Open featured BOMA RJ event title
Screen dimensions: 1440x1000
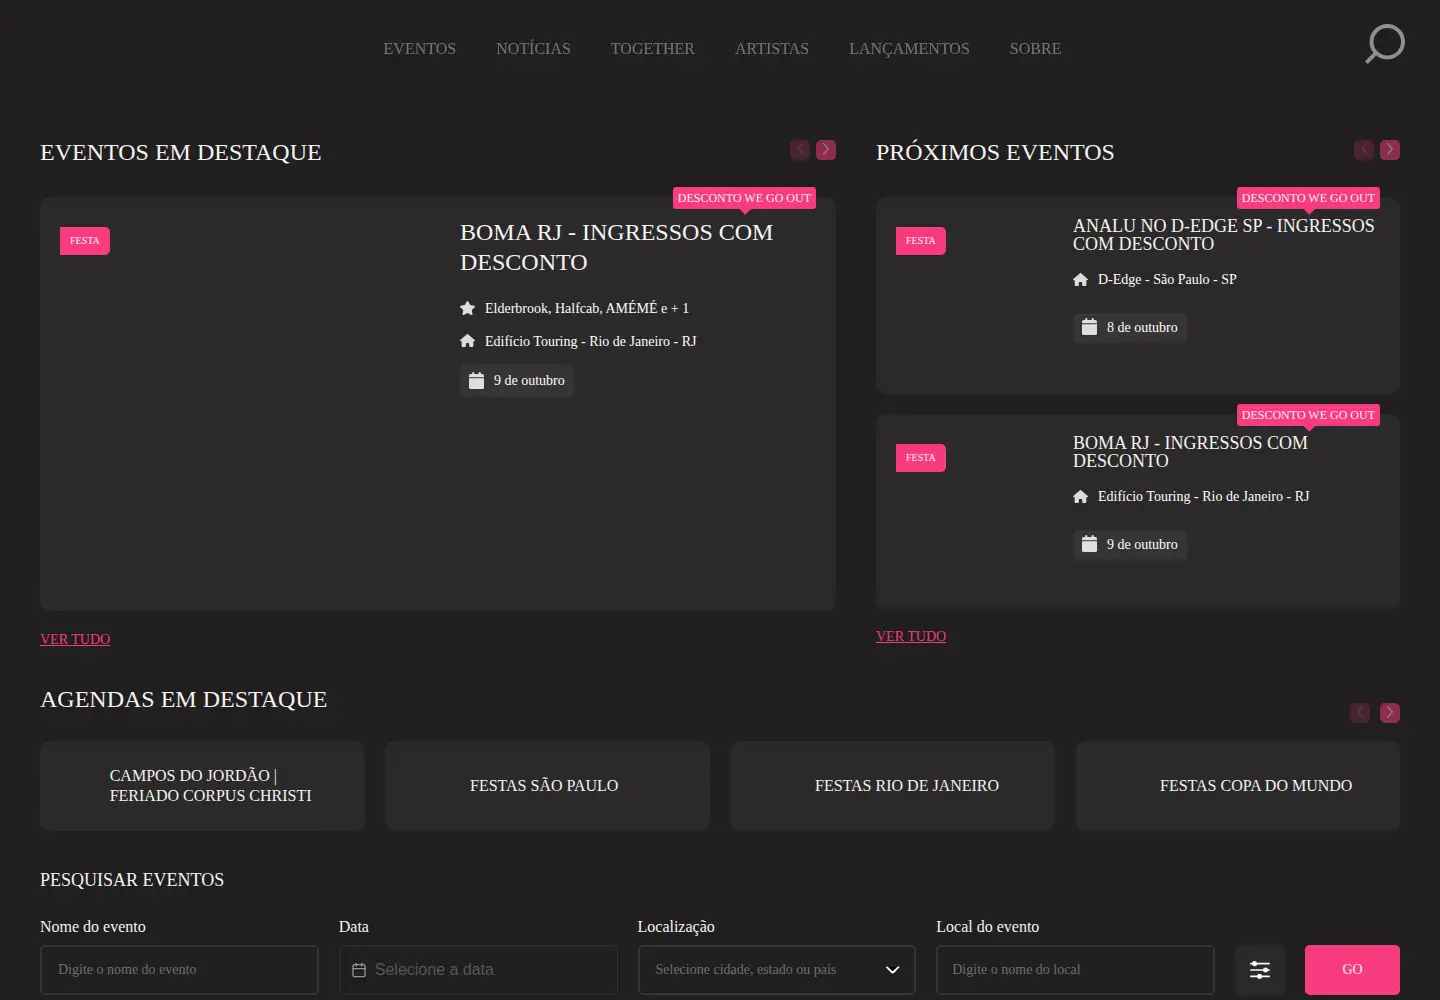click(x=616, y=247)
